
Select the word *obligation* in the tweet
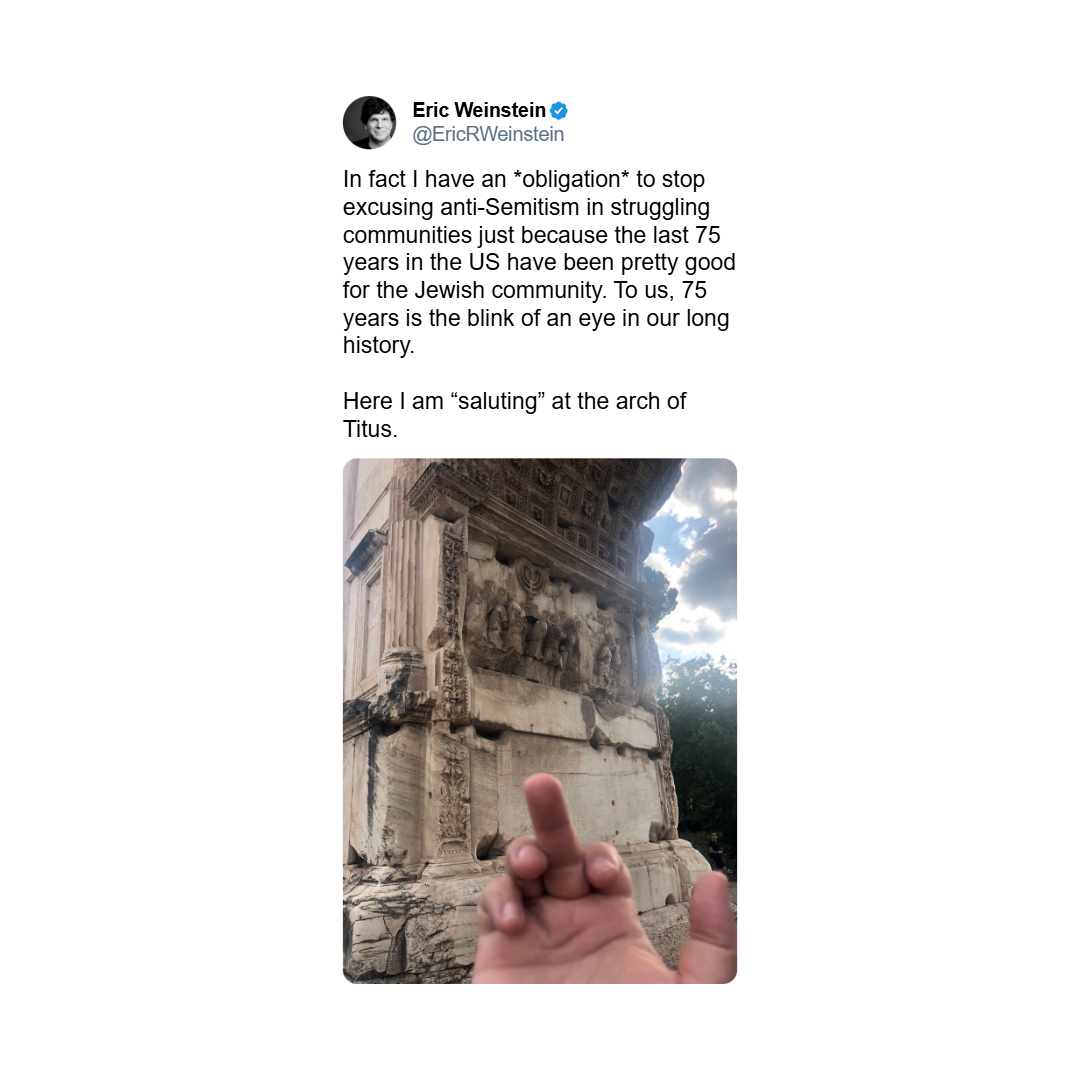click(571, 179)
